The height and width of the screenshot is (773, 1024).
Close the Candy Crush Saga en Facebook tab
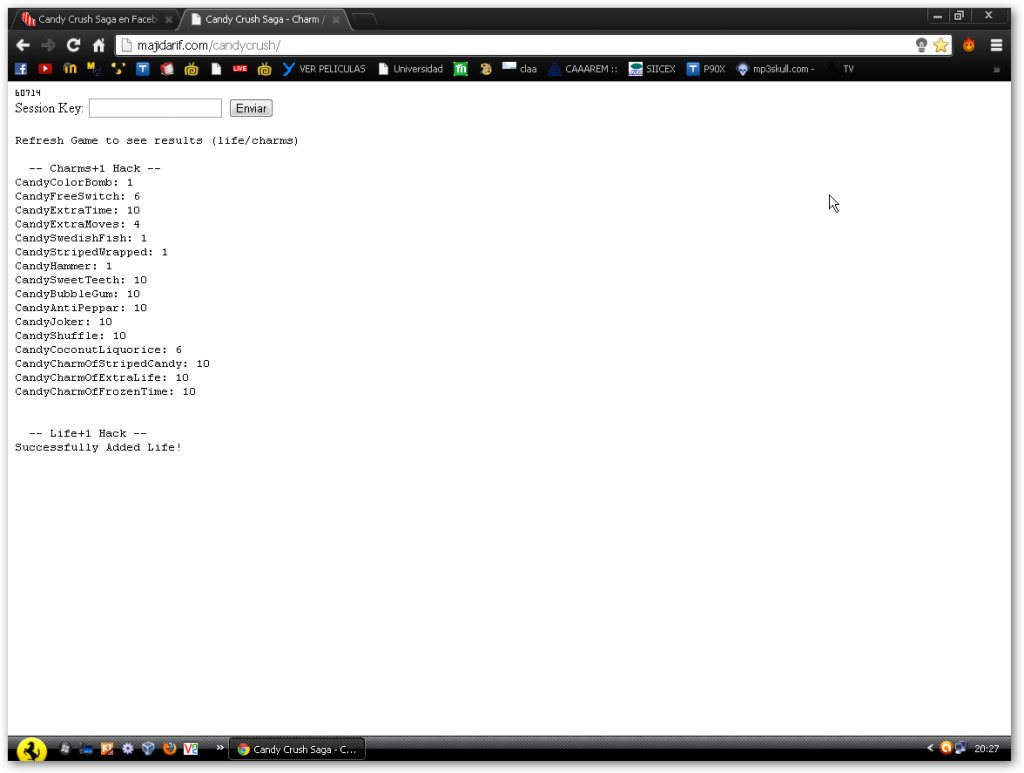(x=168, y=20)
